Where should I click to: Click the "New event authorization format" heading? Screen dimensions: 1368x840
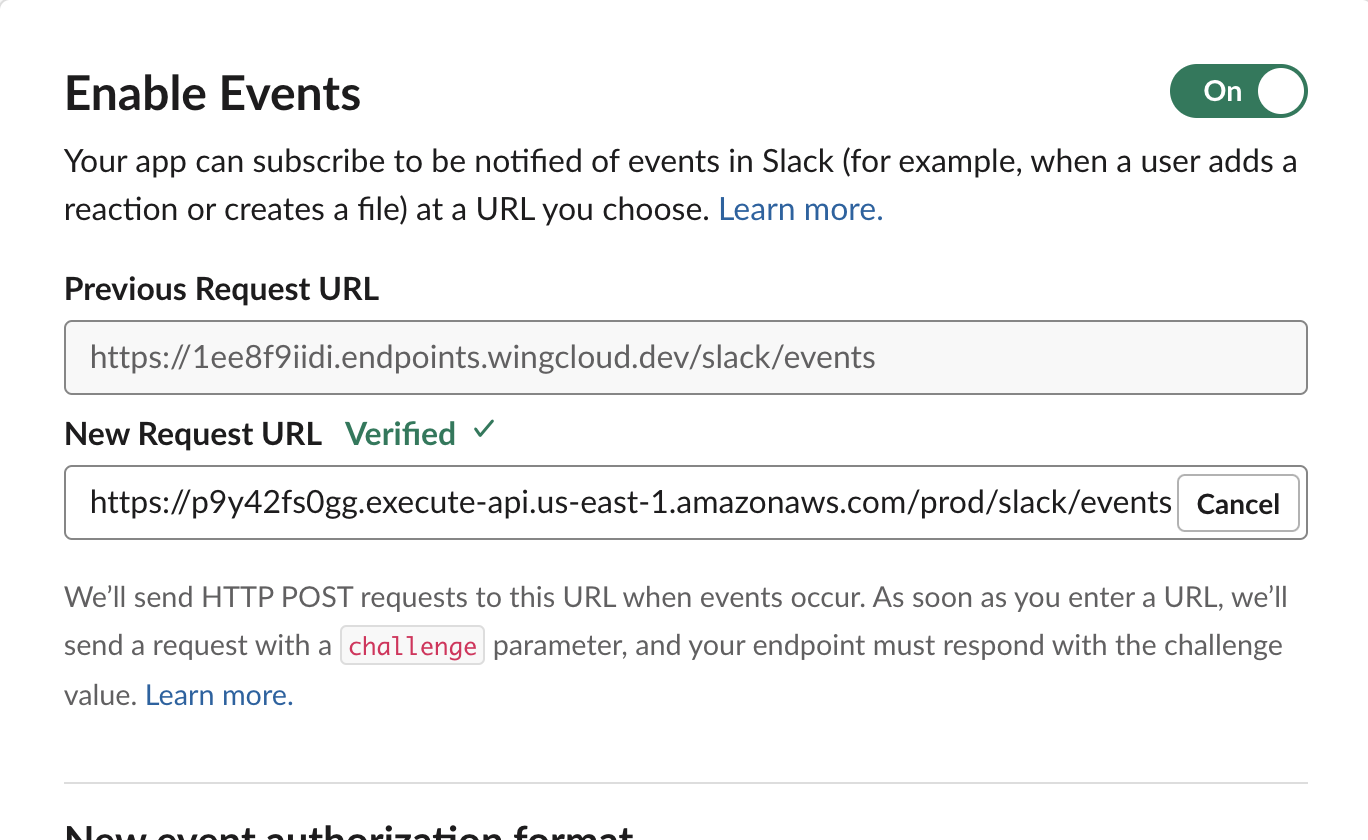click(x=348, y=832)
